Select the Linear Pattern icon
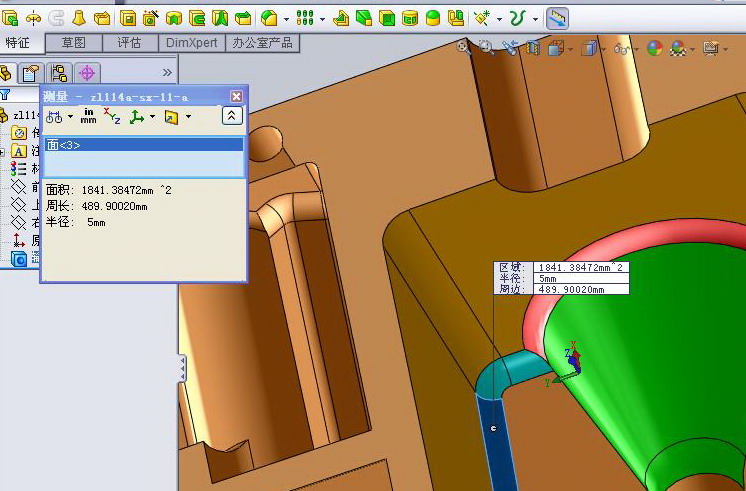Screen dimensions: 746x491 [305, 19]
